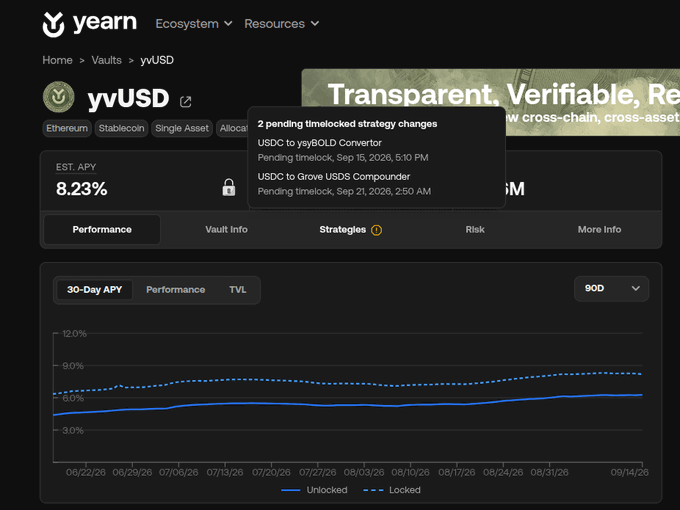680x510 pixels.
Task: Click the 06/22/26 date label
Action: (x=86, y=472)
